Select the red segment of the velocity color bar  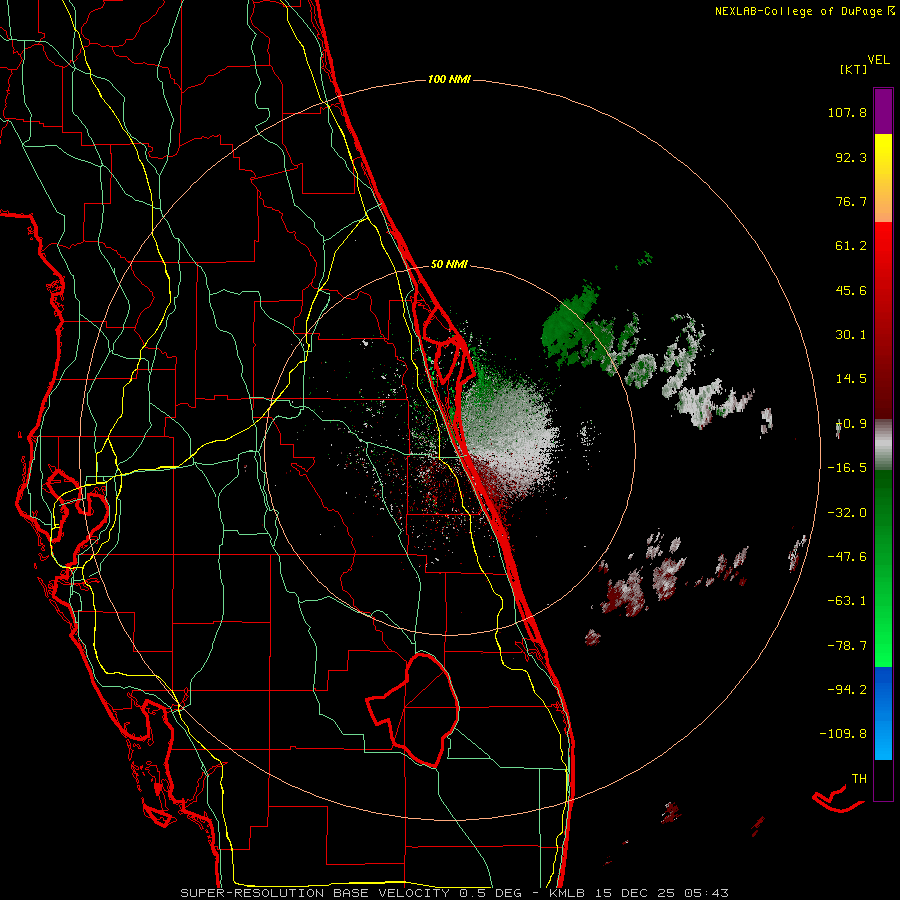(x=883, y=320)
